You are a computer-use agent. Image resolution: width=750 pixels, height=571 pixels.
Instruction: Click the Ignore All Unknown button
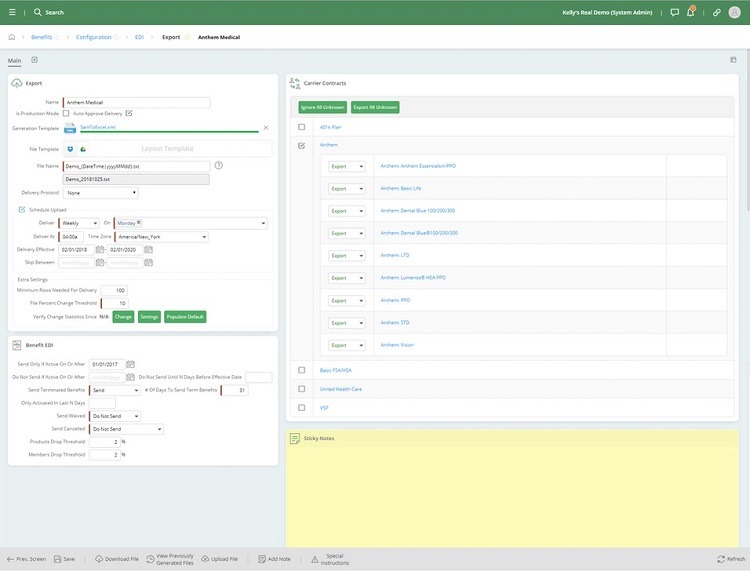coord(323,107)
